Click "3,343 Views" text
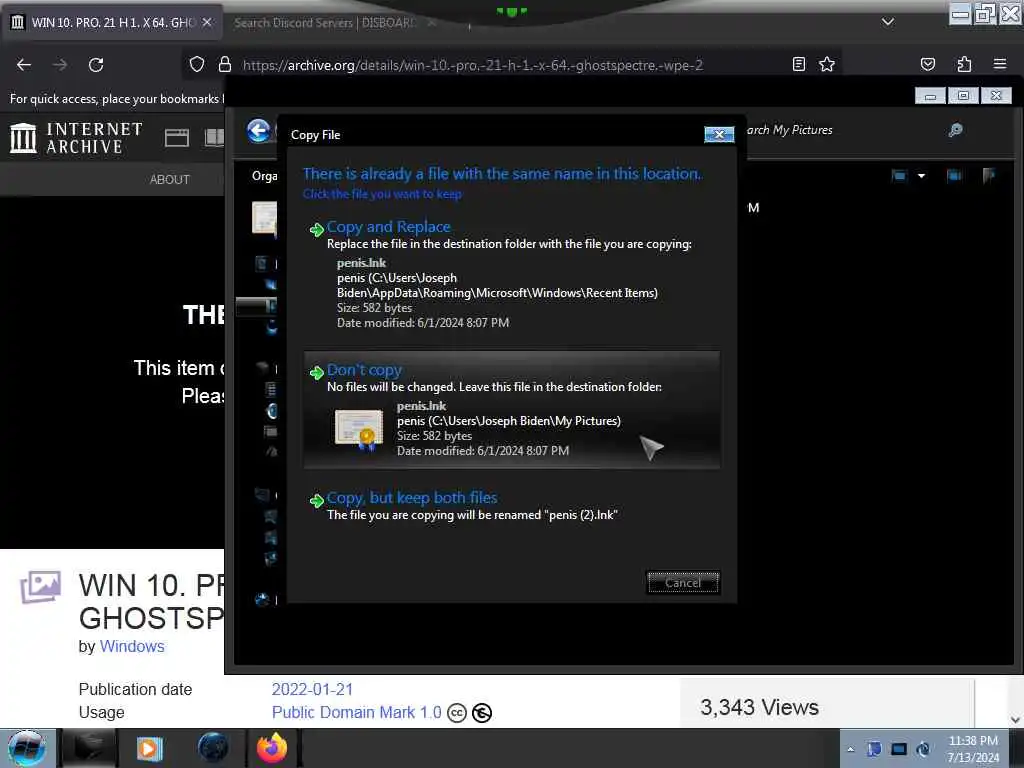The height and width of the screenshot is (768, 1024). point(759,707)
